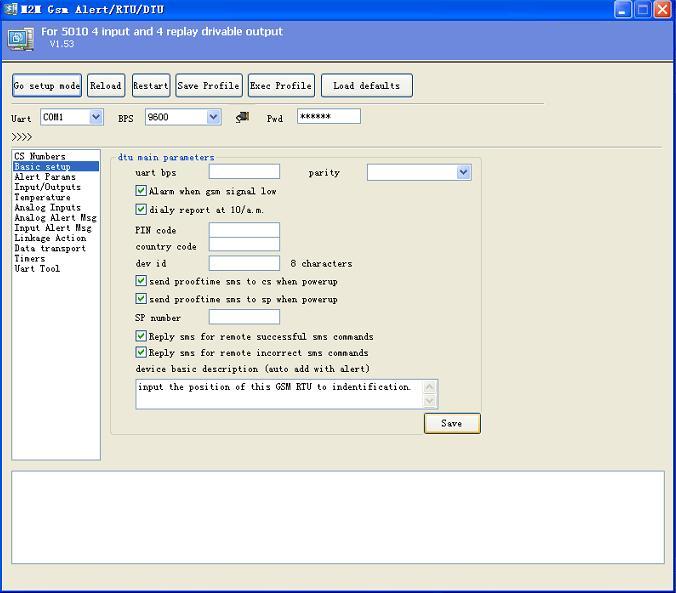
Task: Select Analog Alert Msg in the sidebar
Action: (x=55, y=218)
